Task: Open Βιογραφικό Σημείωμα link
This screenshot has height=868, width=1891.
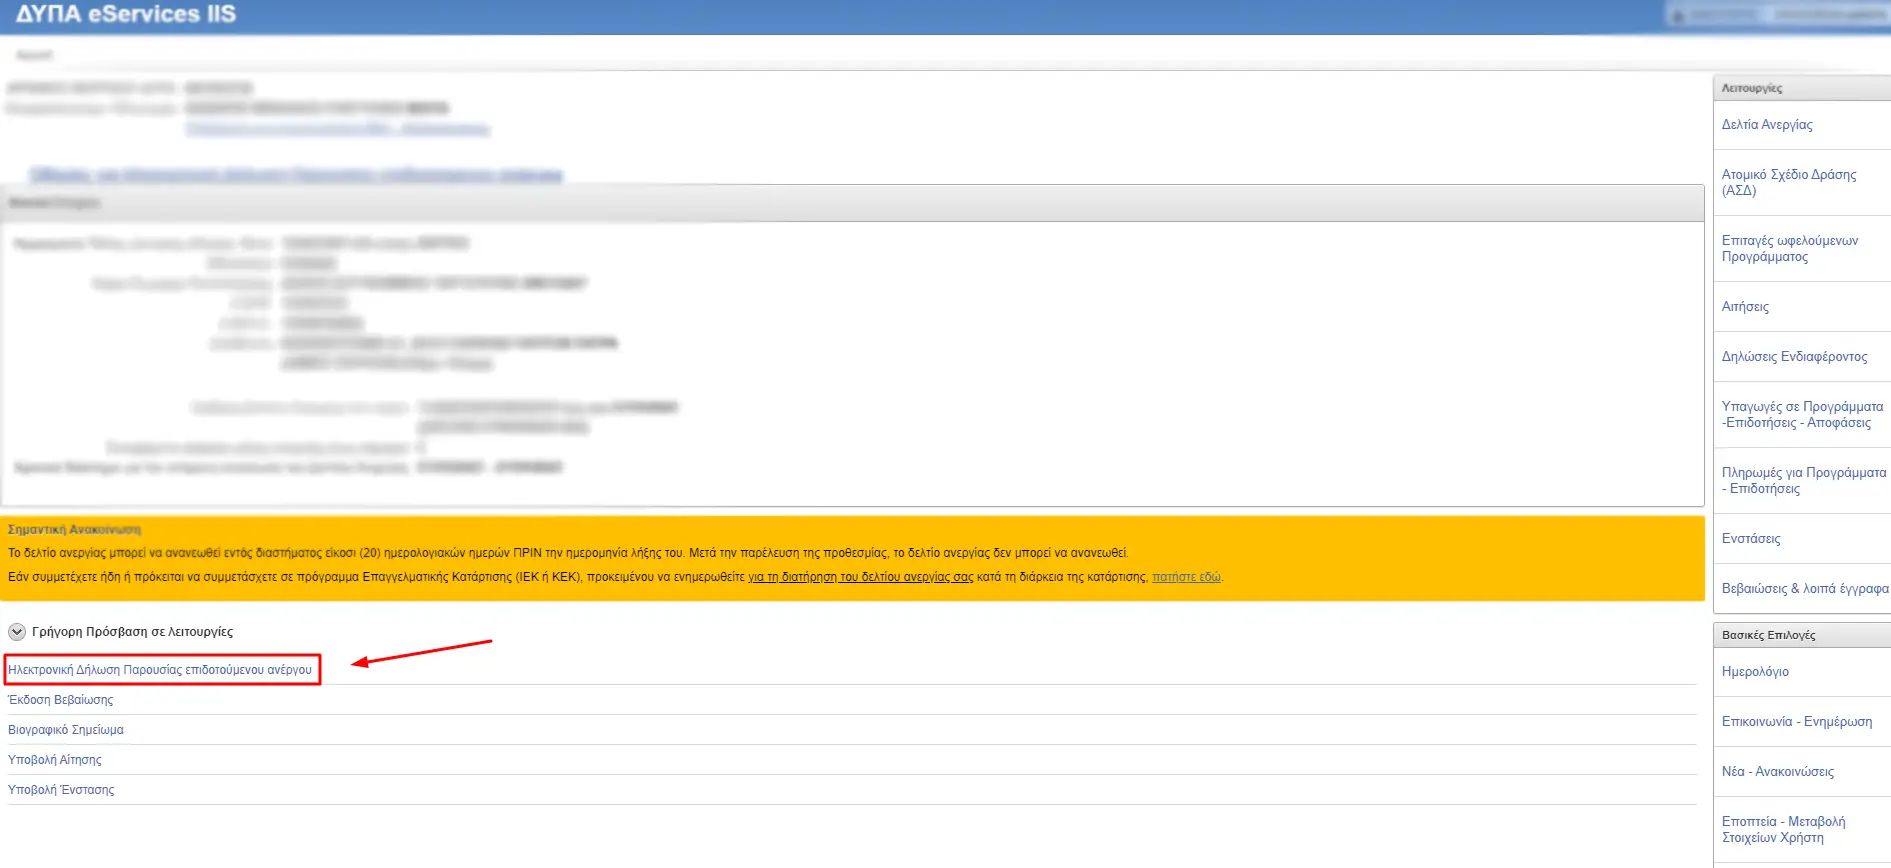Action: [x=66, y=730]
